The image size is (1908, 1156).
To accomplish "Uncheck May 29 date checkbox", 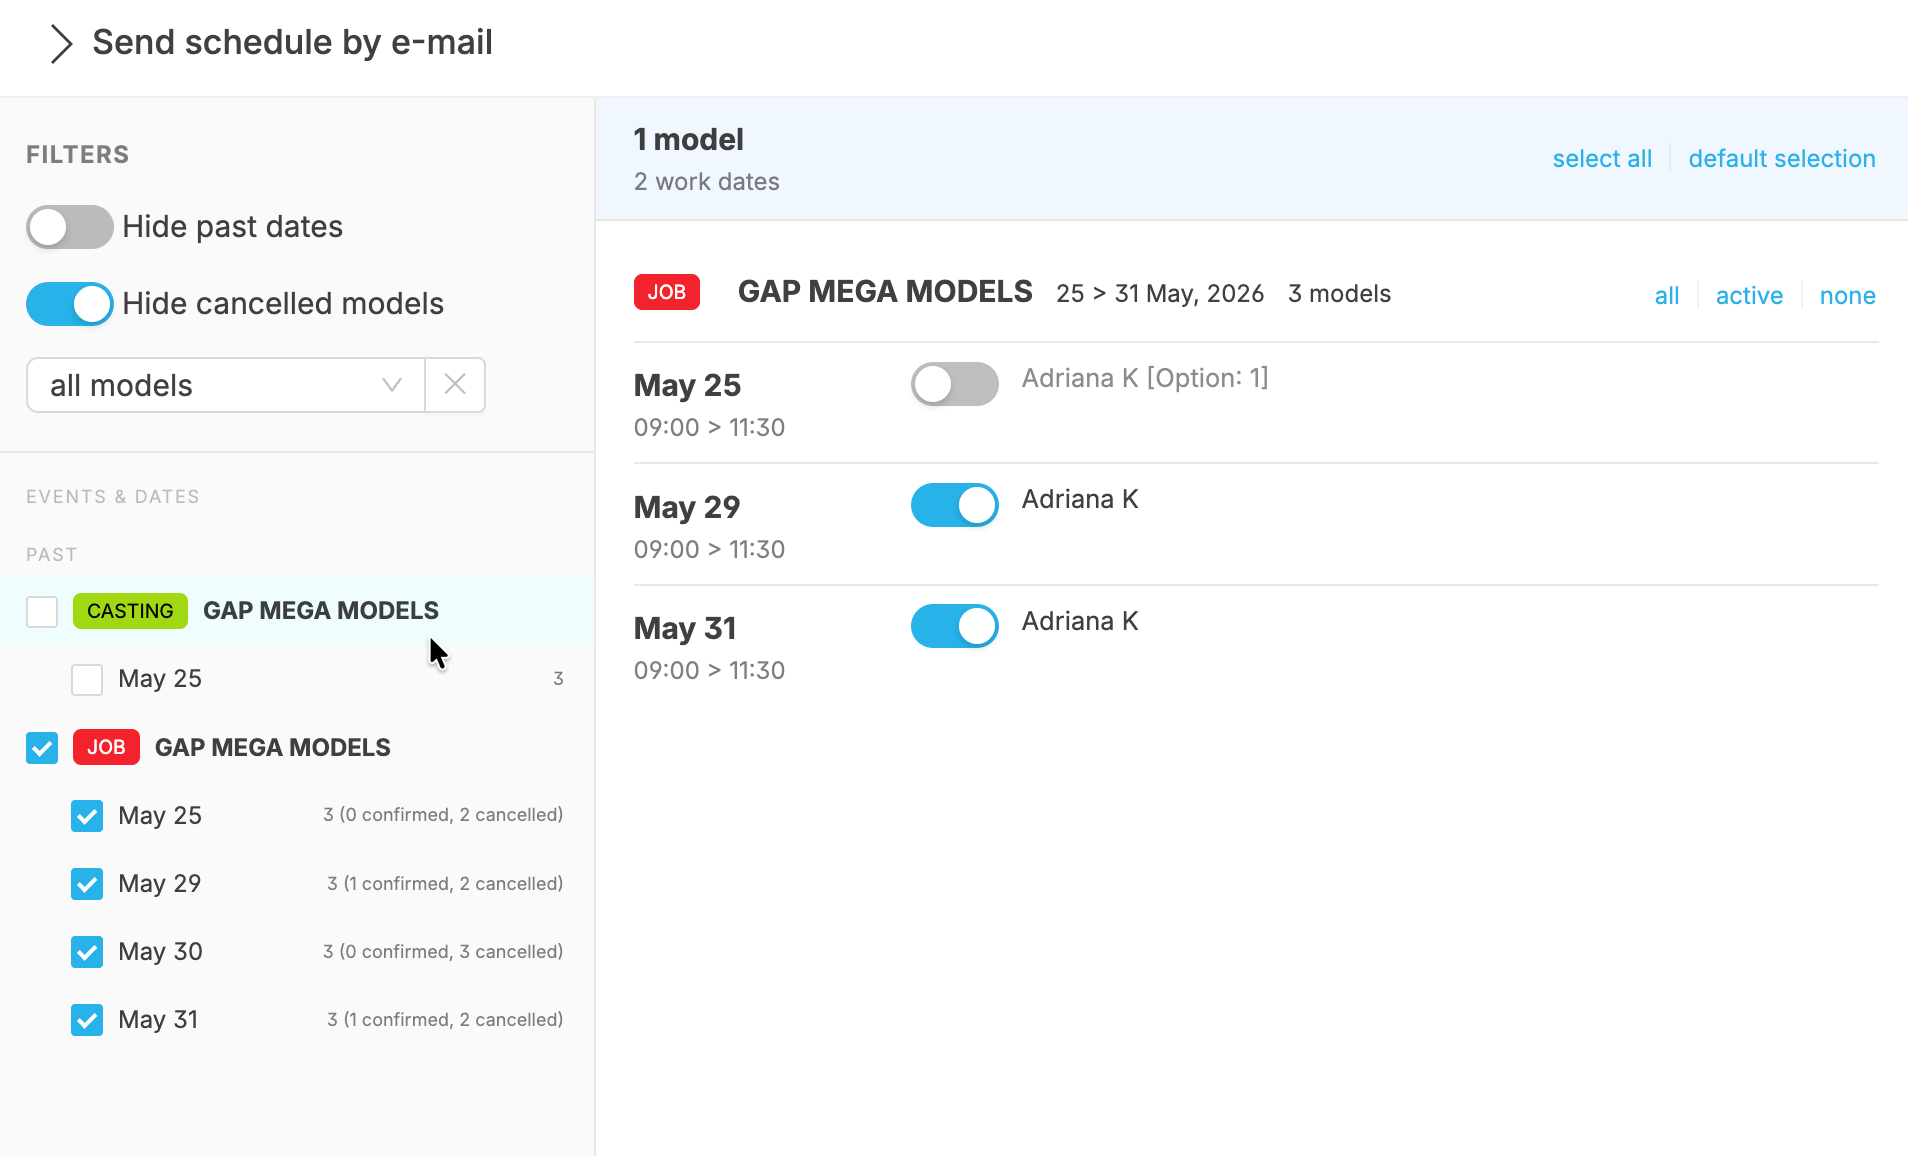I will coord(87,884).
